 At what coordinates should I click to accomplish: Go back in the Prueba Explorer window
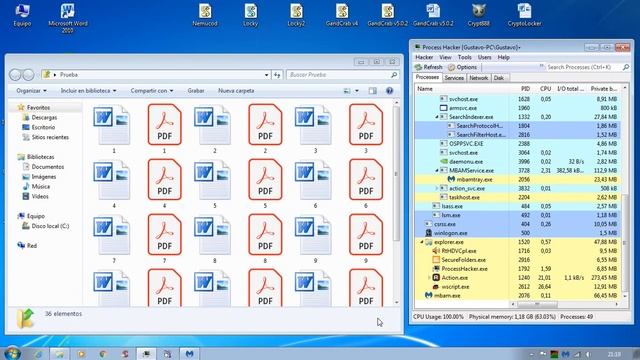[15, 75]
